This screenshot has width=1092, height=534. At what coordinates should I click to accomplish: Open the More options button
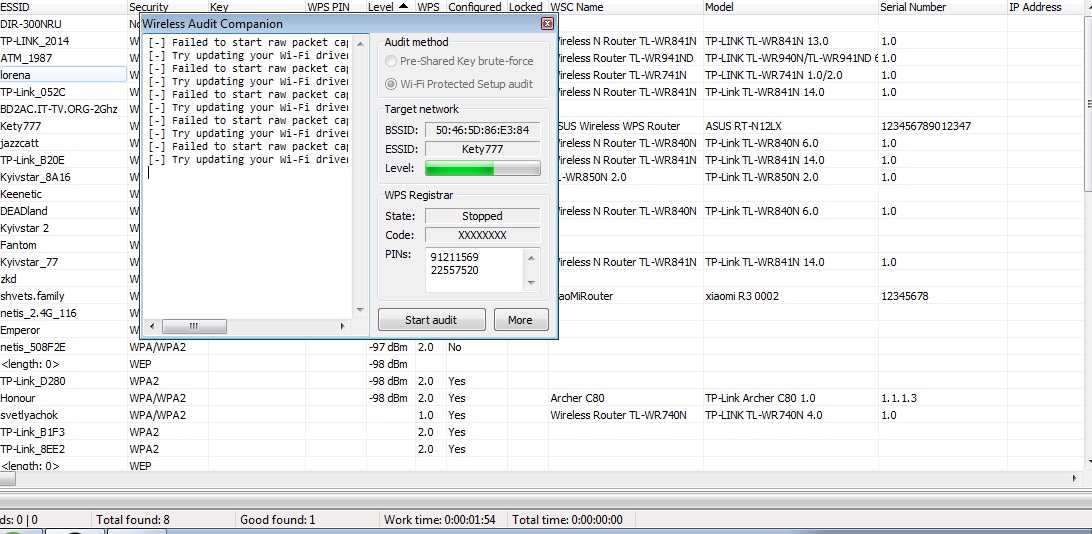(x=520, y=320)
